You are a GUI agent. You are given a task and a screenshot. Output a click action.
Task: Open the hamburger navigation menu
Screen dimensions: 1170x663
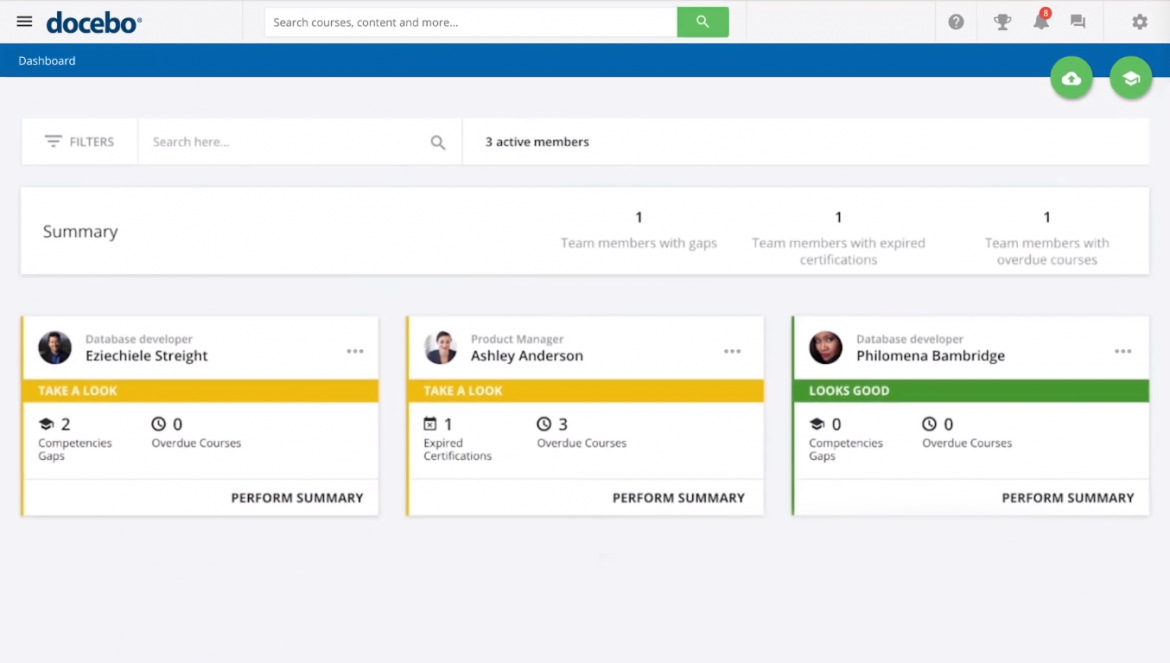pos(24,21)
